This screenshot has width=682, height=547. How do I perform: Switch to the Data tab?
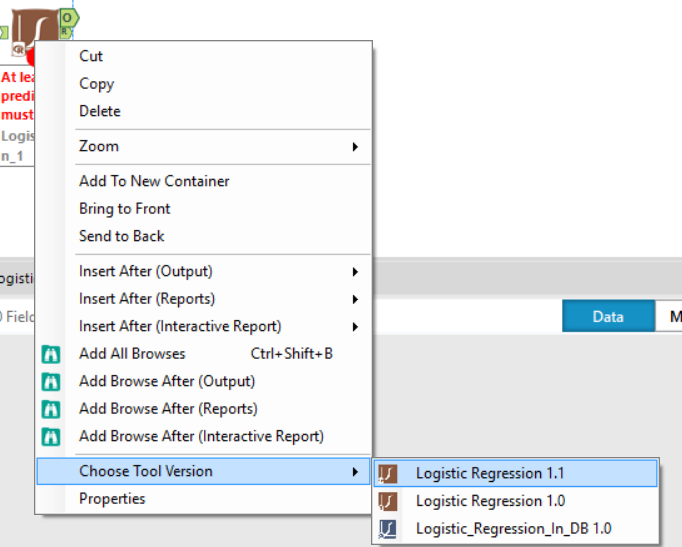click(608, 317)
